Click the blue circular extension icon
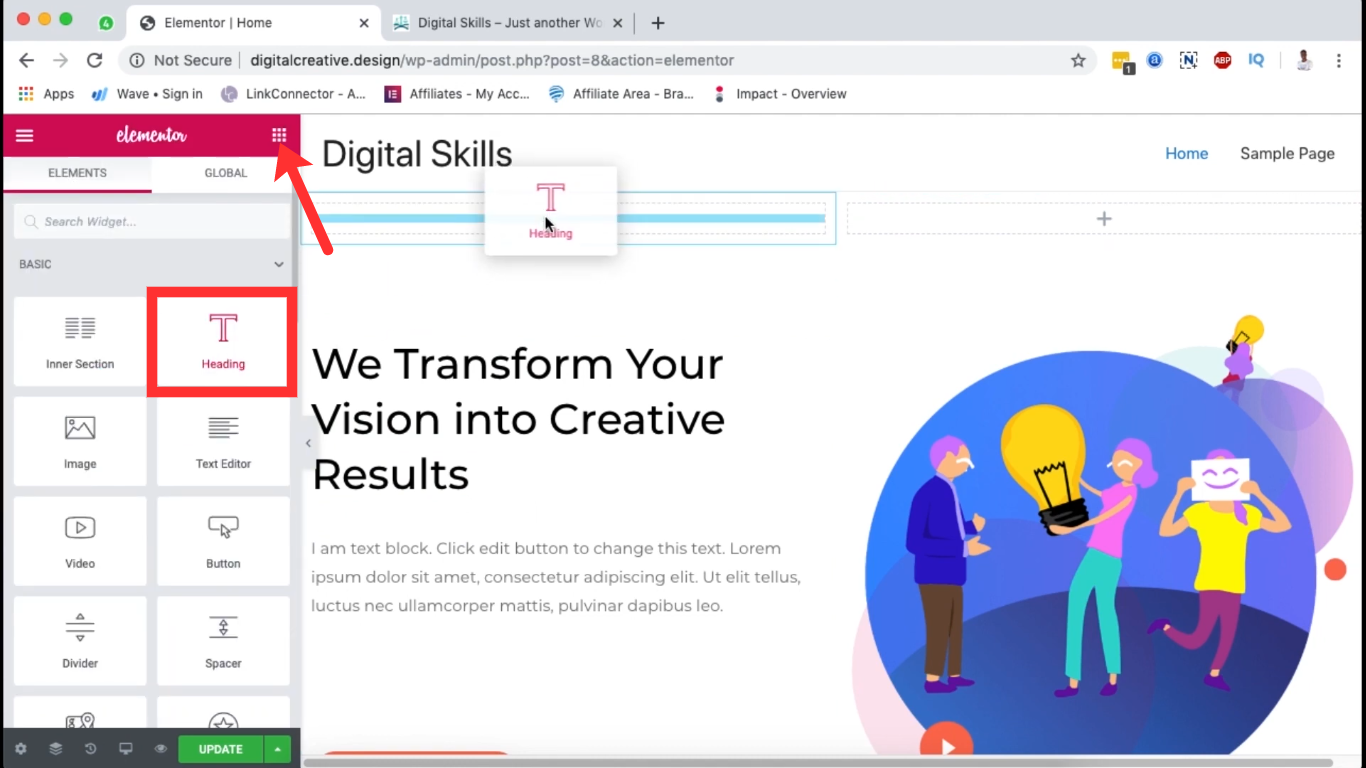1366x768 pixels. tap(1155, 60)
